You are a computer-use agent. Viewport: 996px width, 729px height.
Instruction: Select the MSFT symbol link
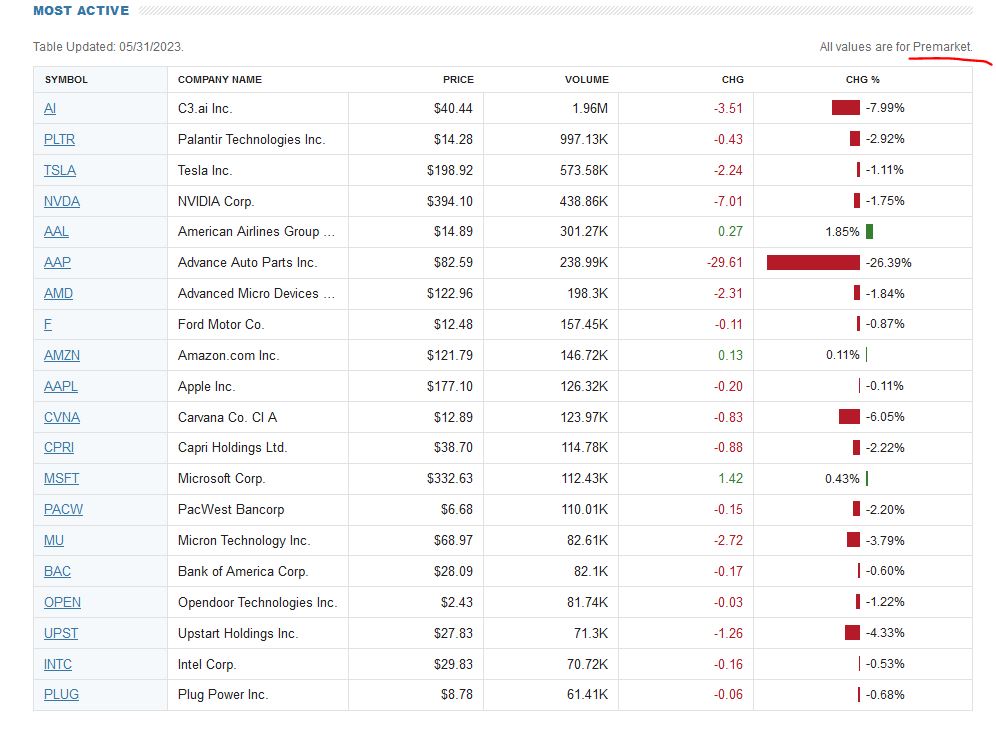coord(61,478)
